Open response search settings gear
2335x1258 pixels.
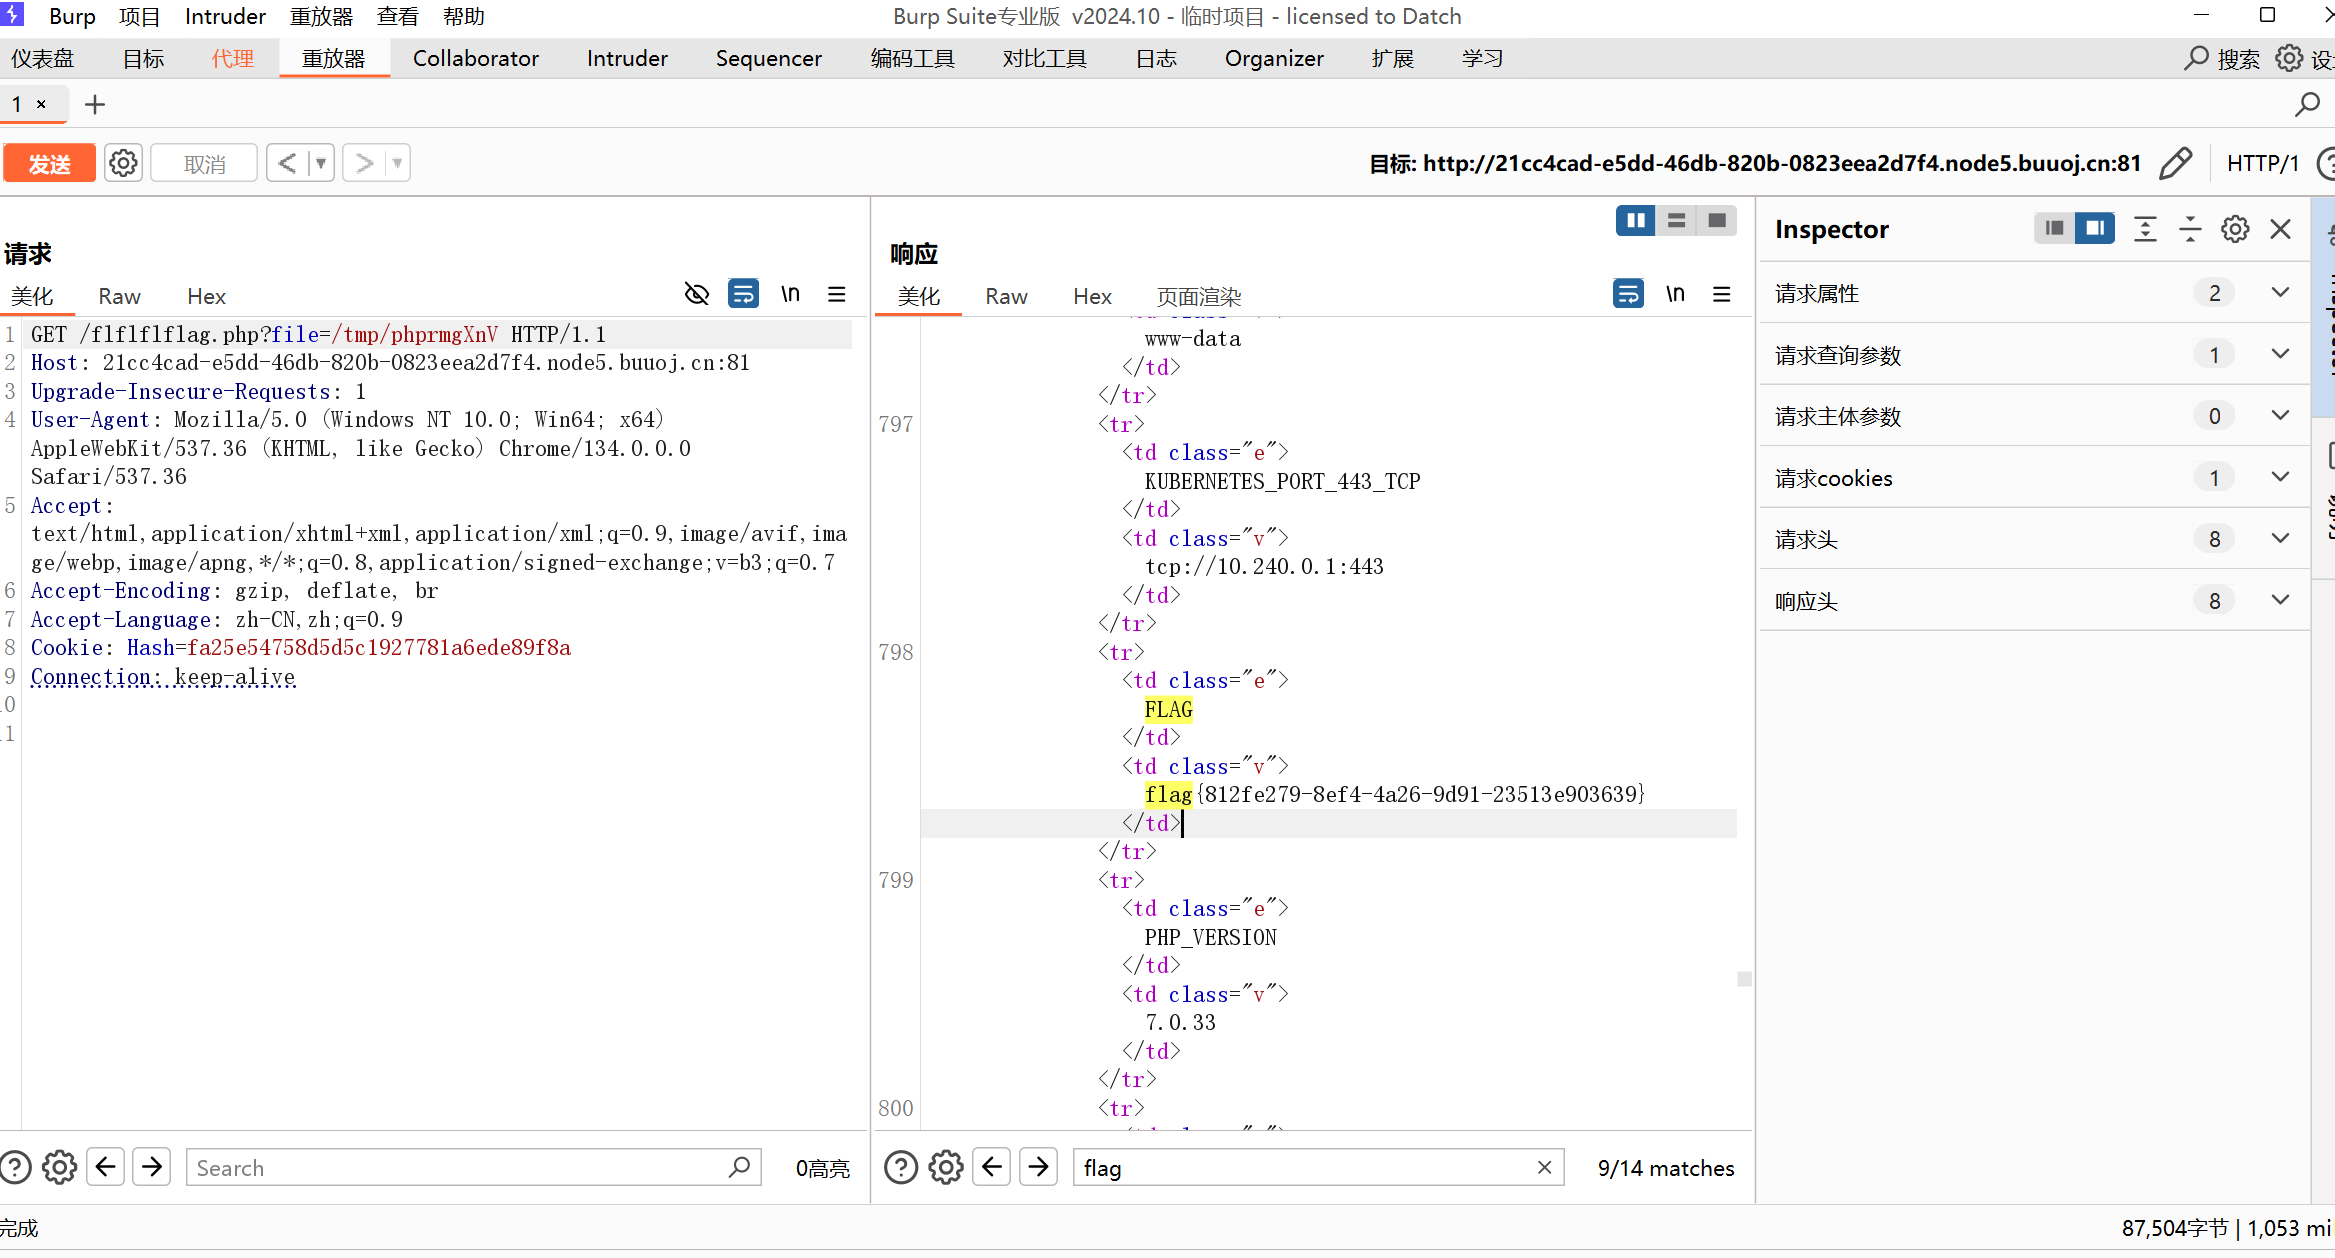click(945, 1167)
